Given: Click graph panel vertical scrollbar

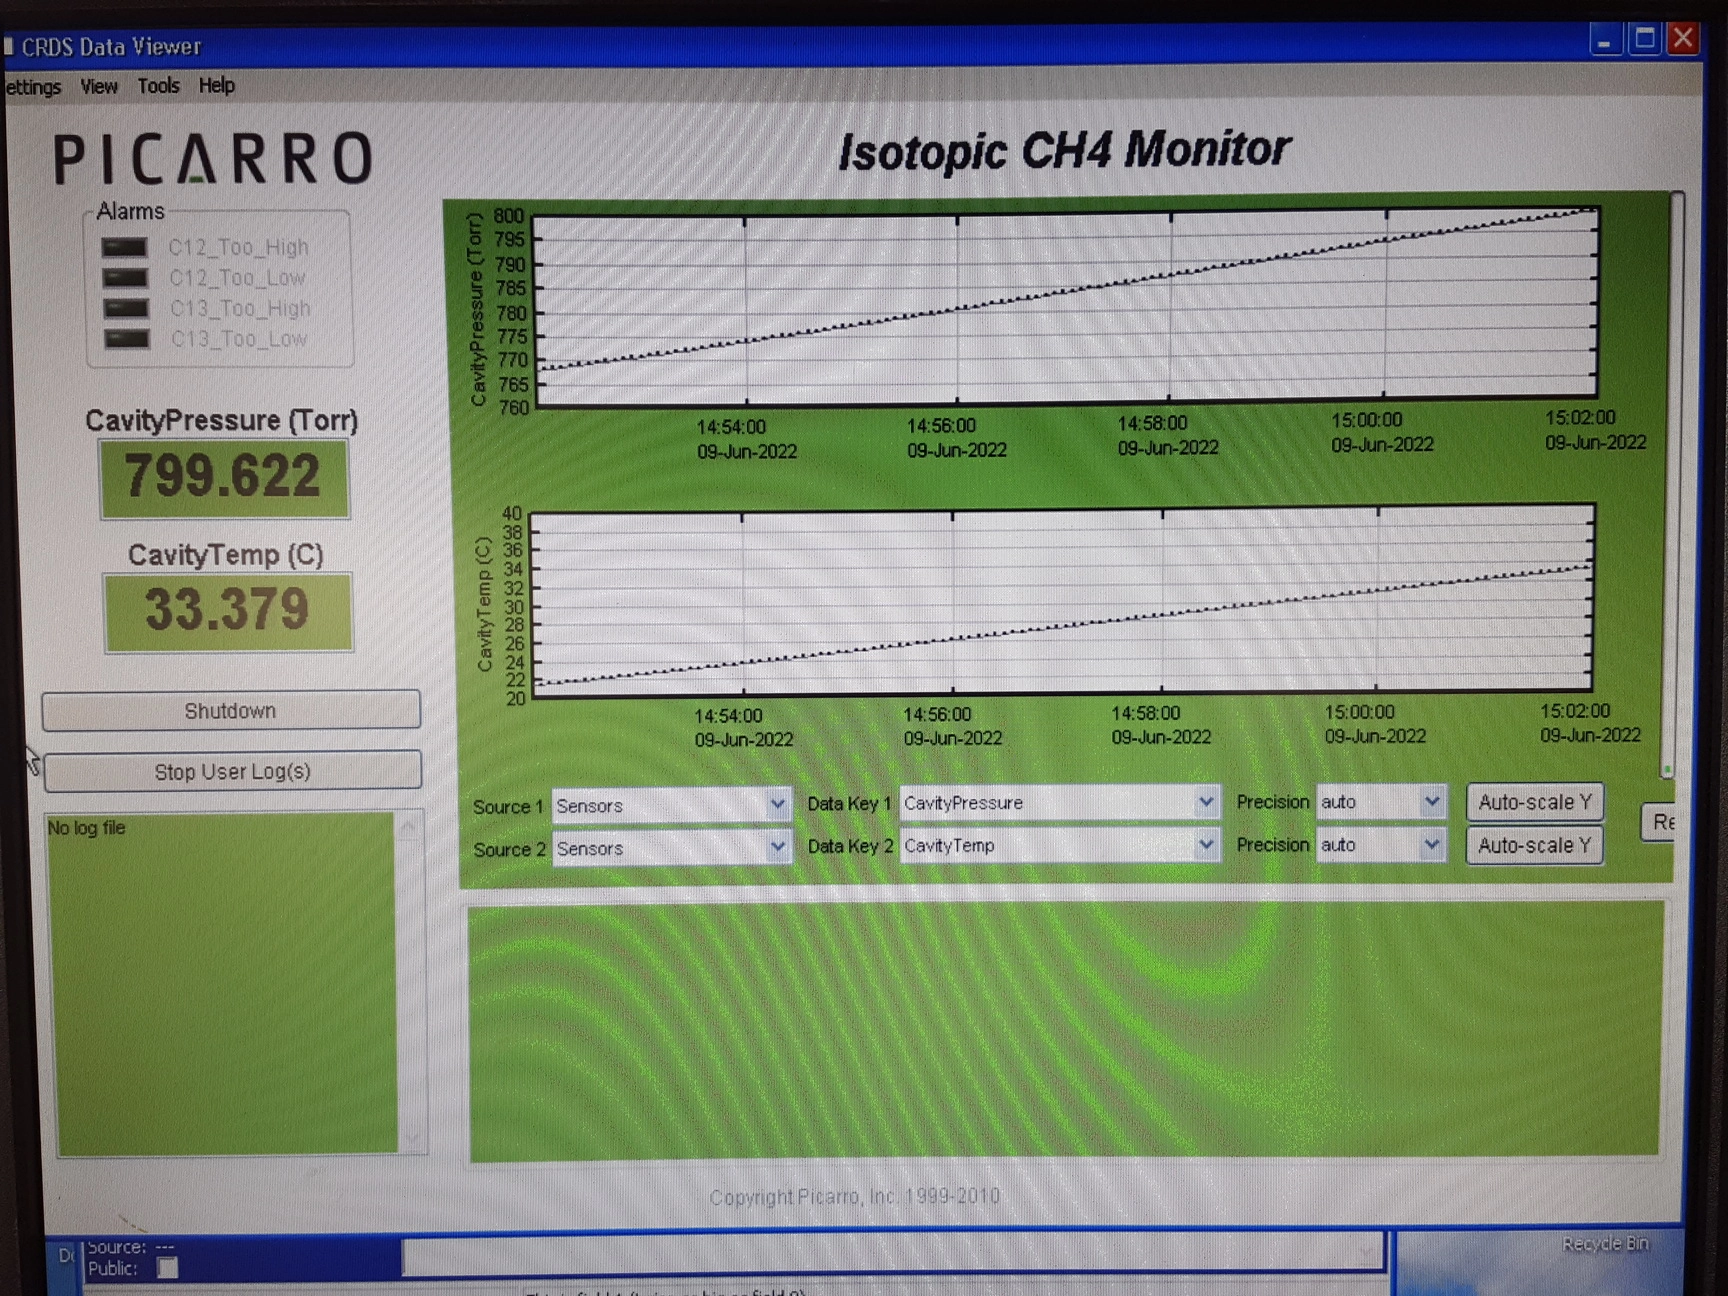Looking at the screenshot, I should tap(1674, 485).
